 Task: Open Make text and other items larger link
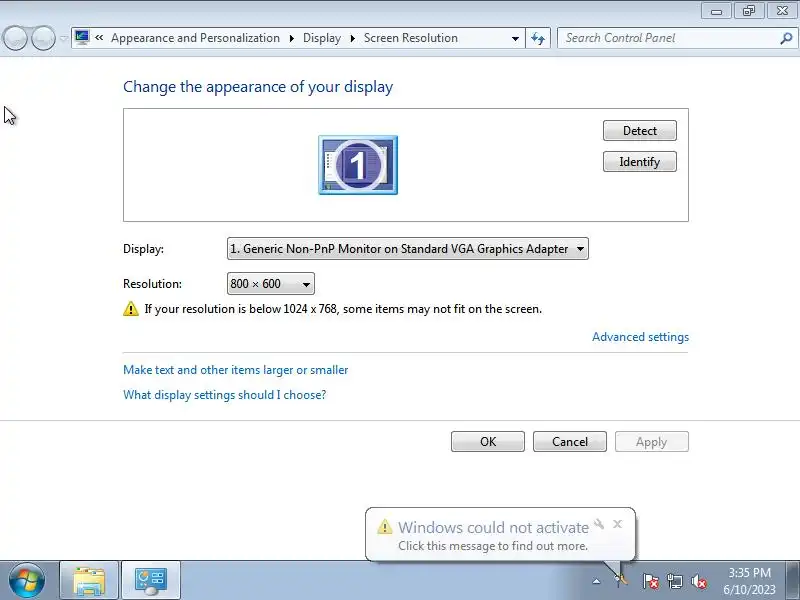coord(235,370)
